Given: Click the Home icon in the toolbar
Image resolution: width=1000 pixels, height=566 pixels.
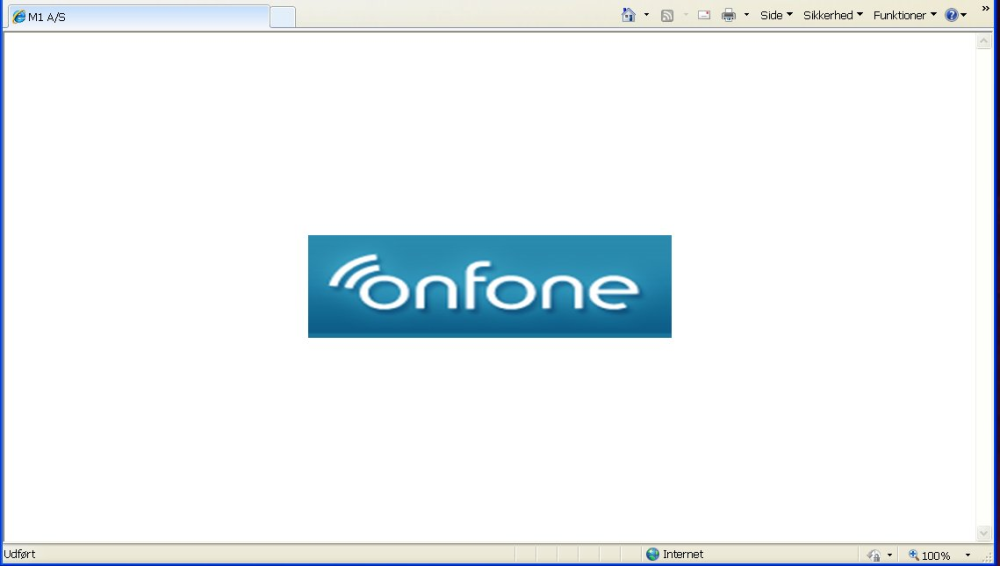Looking at the screenshot, I should pyautogui.click(x=628, y=15).
